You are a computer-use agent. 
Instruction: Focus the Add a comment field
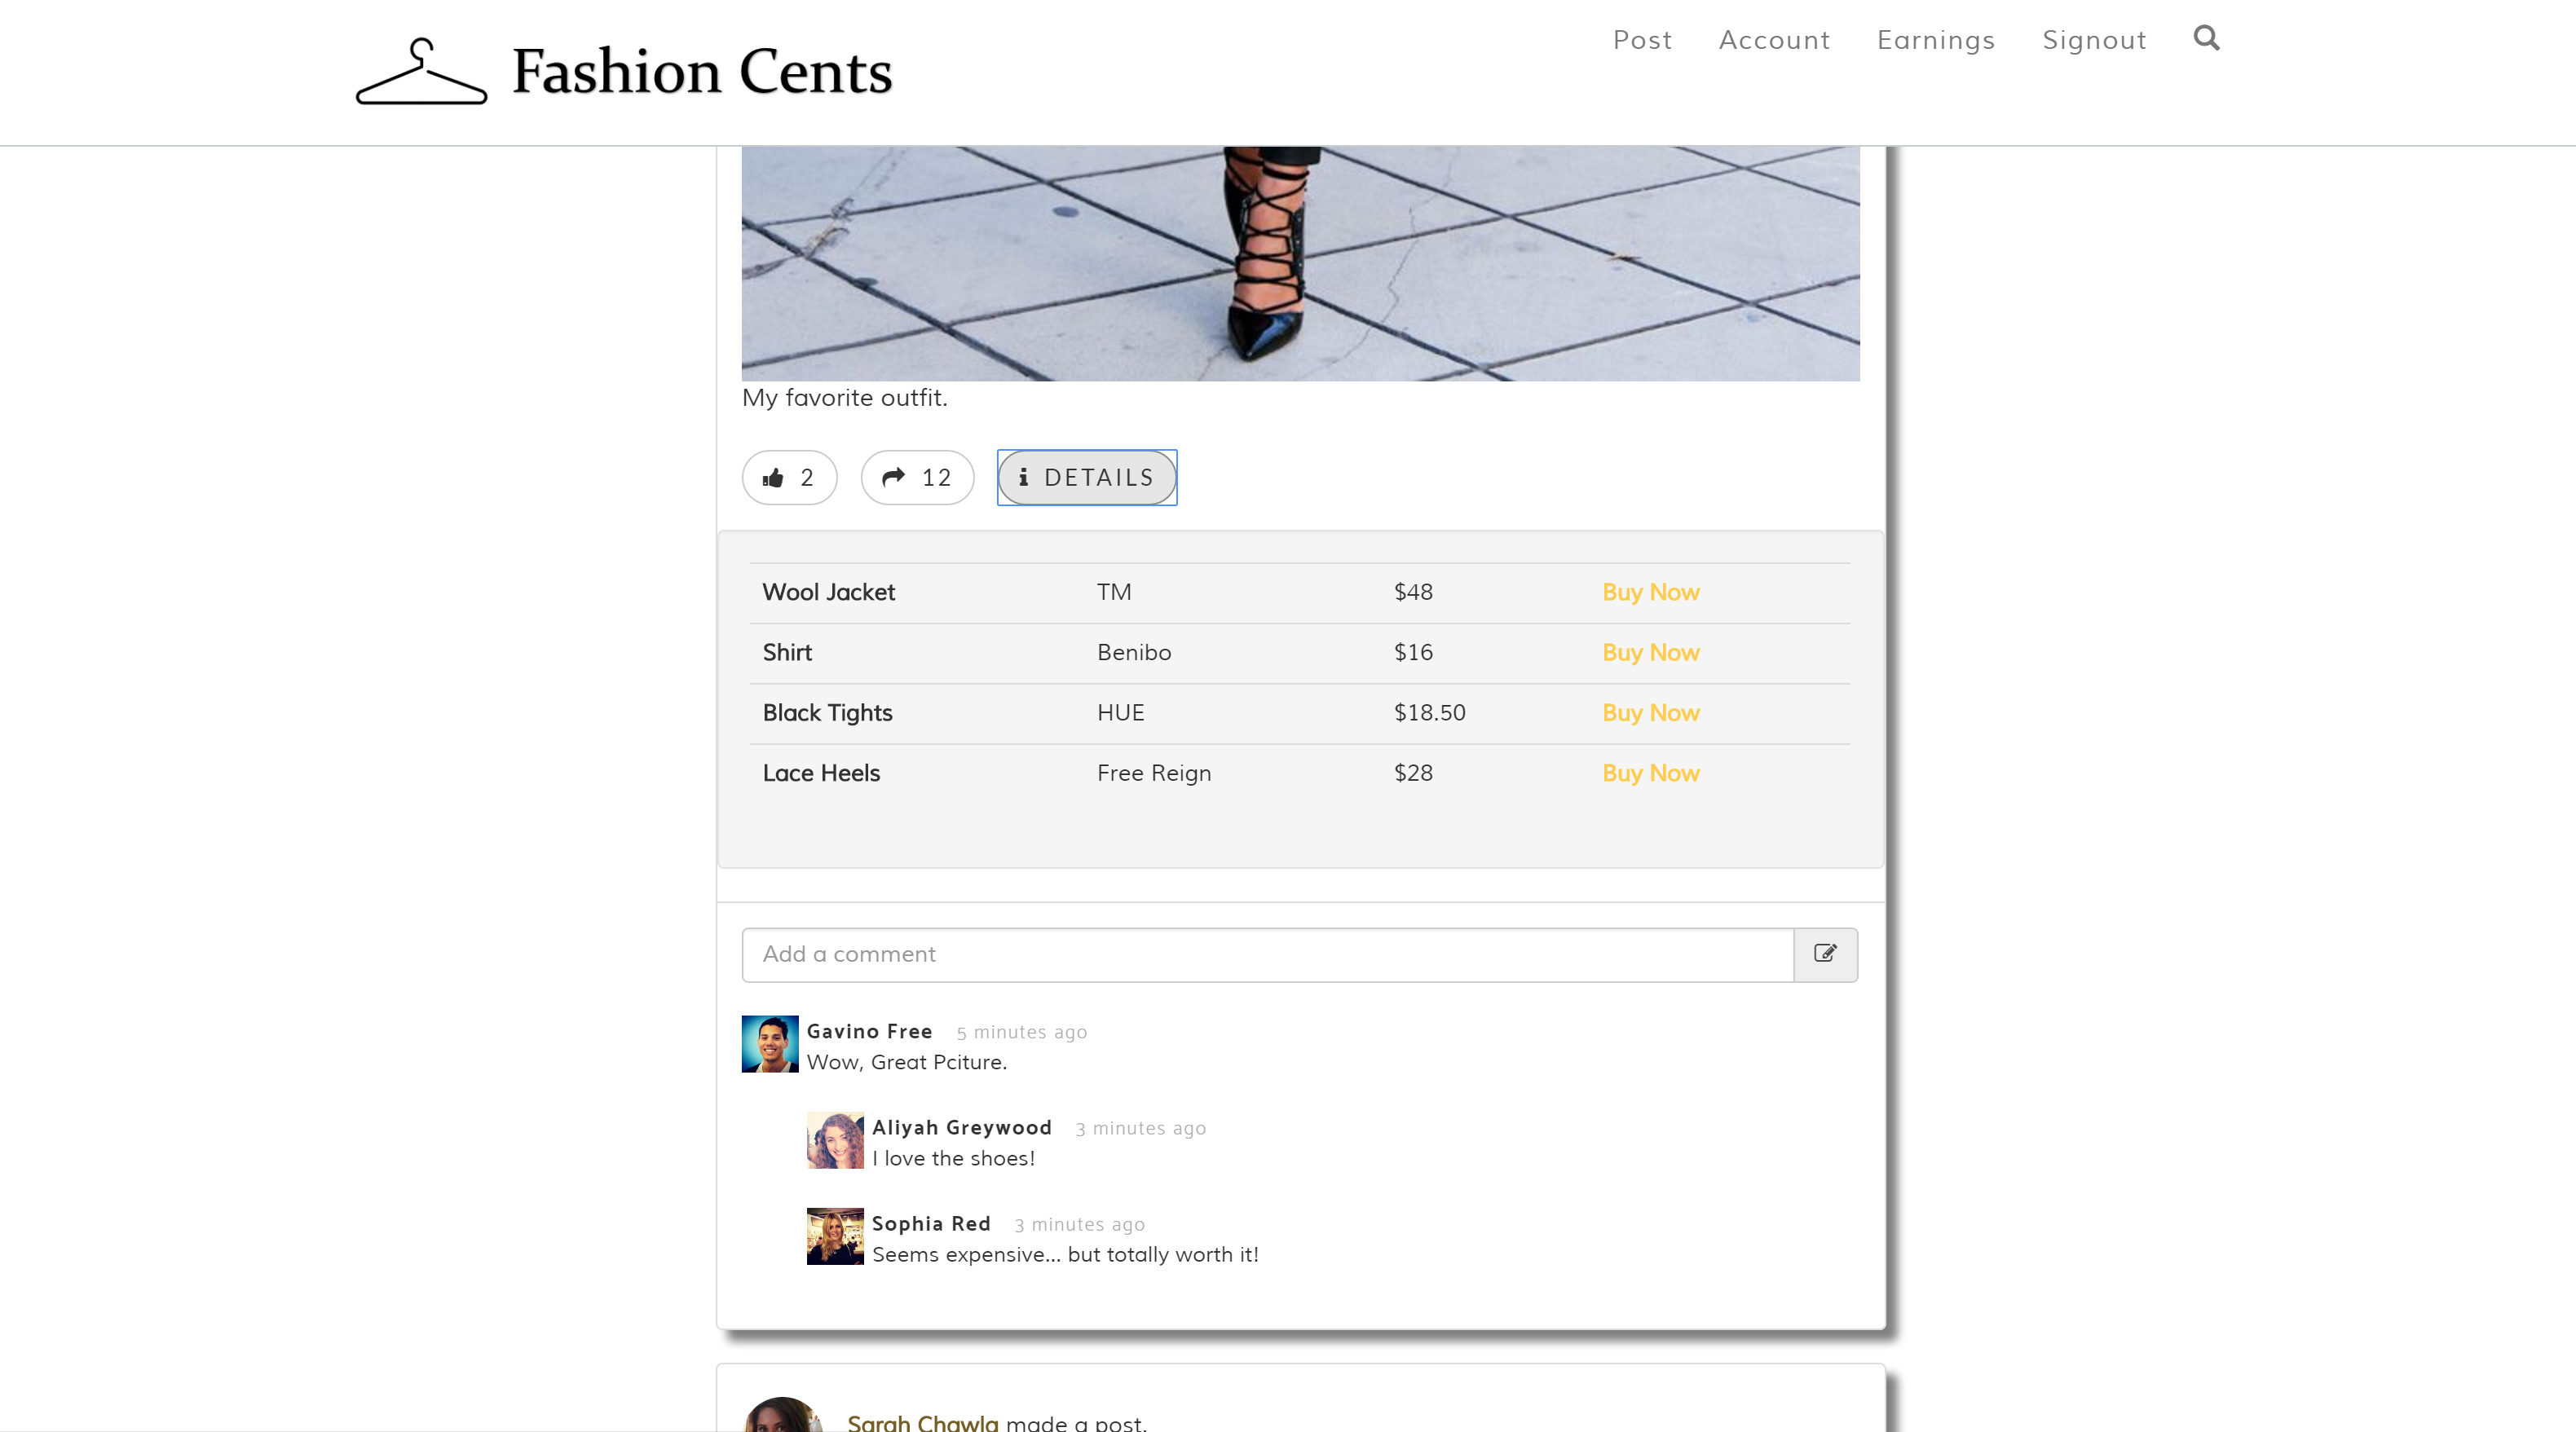click(1267, 954)
